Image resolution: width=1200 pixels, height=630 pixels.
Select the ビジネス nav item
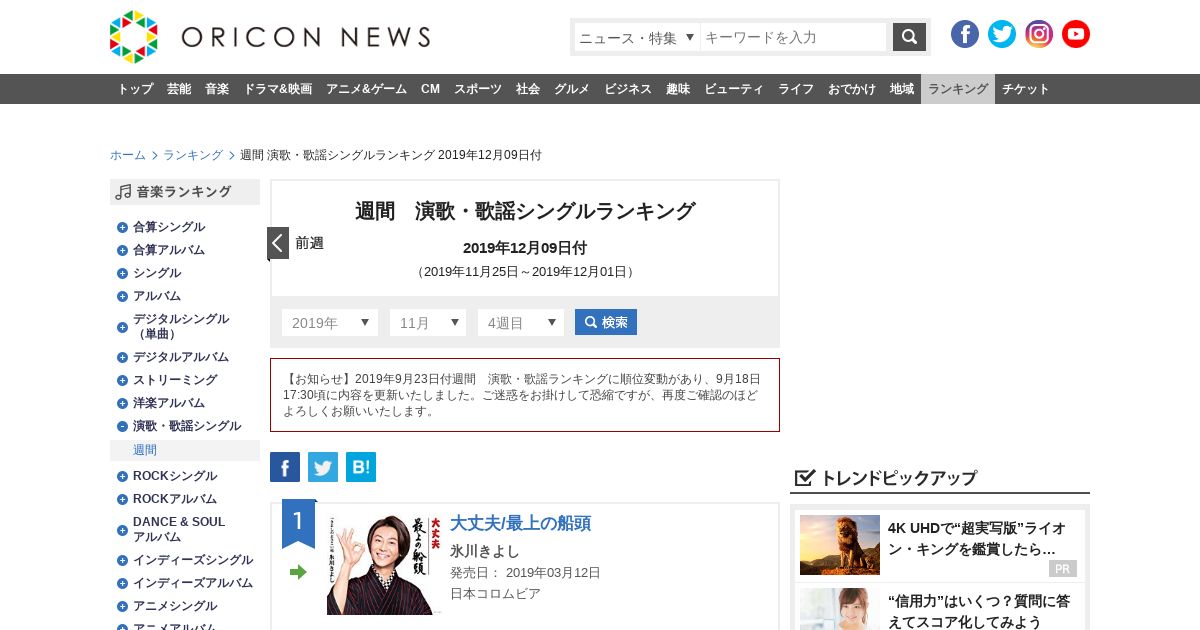pos(628,89)
